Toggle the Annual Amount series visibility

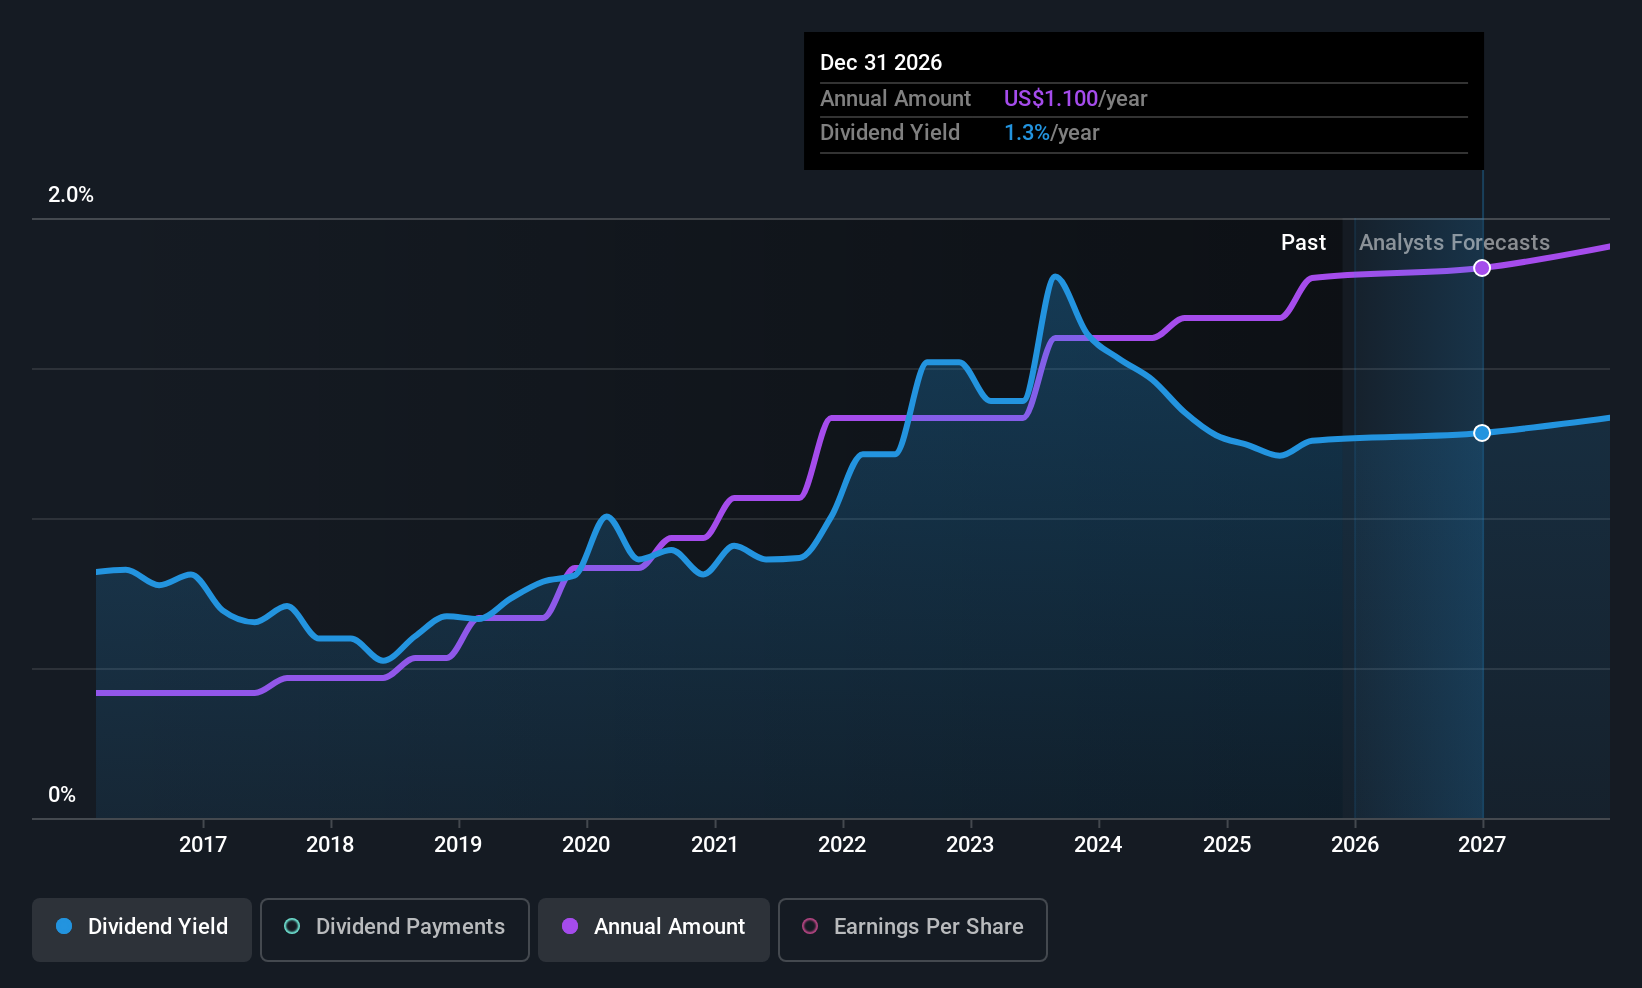coord(653,929)
